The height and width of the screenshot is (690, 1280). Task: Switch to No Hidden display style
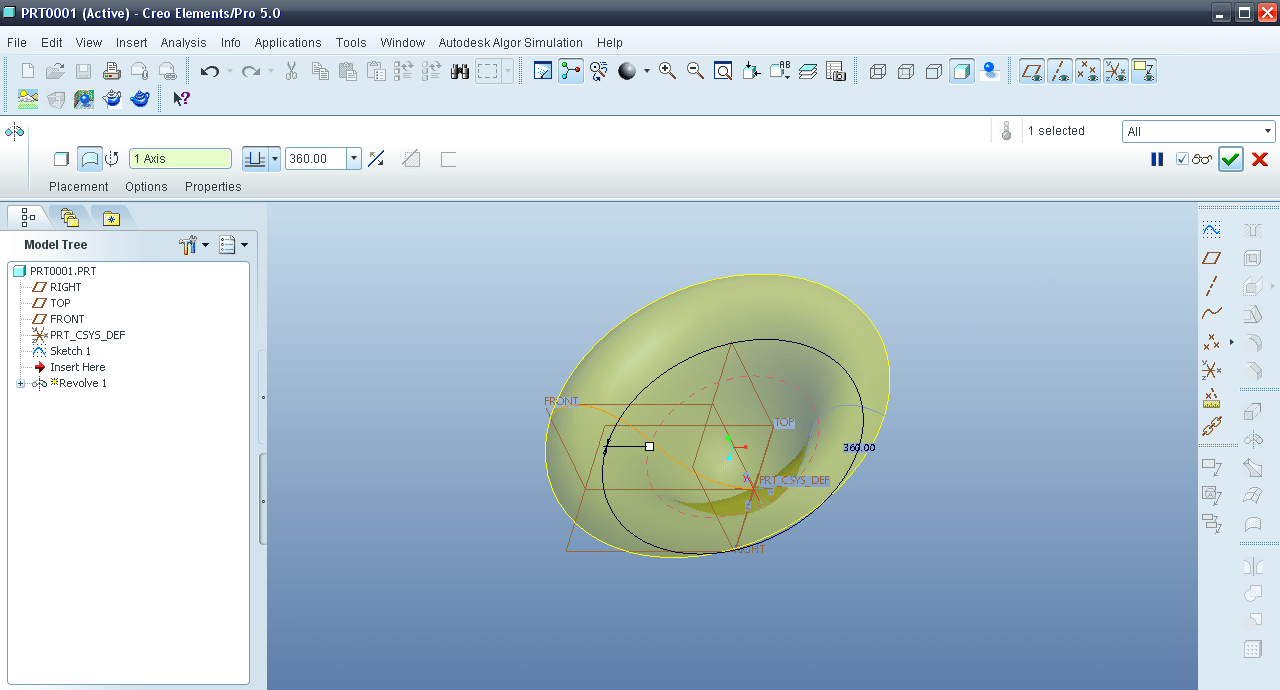coord(934,71)
